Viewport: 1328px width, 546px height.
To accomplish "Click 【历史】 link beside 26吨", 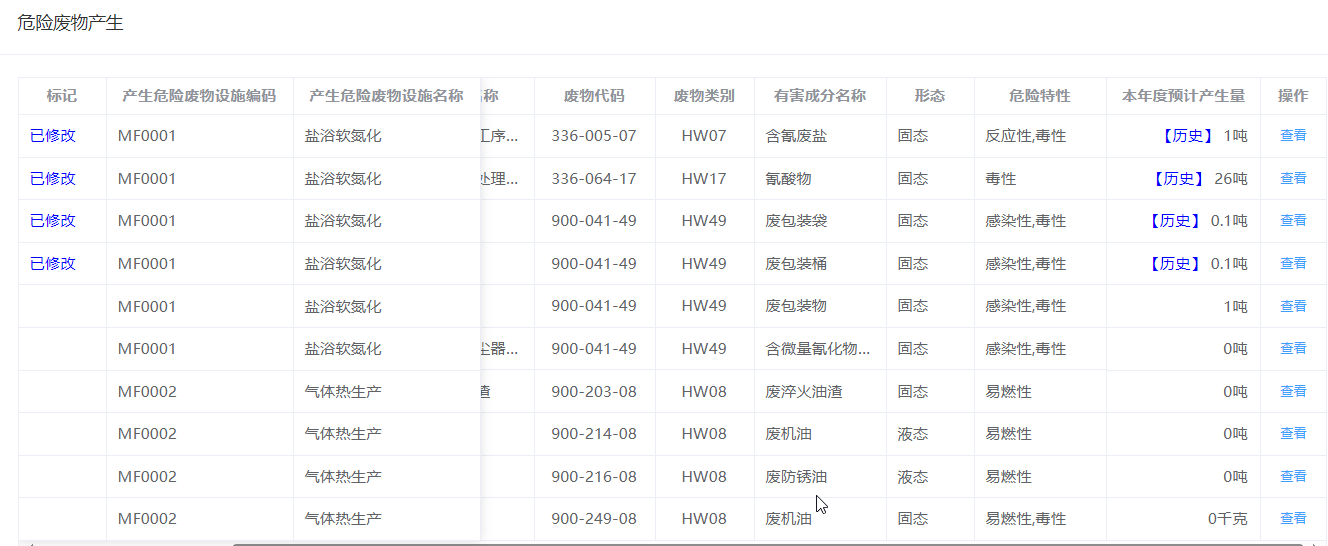I will point(1177,179).
